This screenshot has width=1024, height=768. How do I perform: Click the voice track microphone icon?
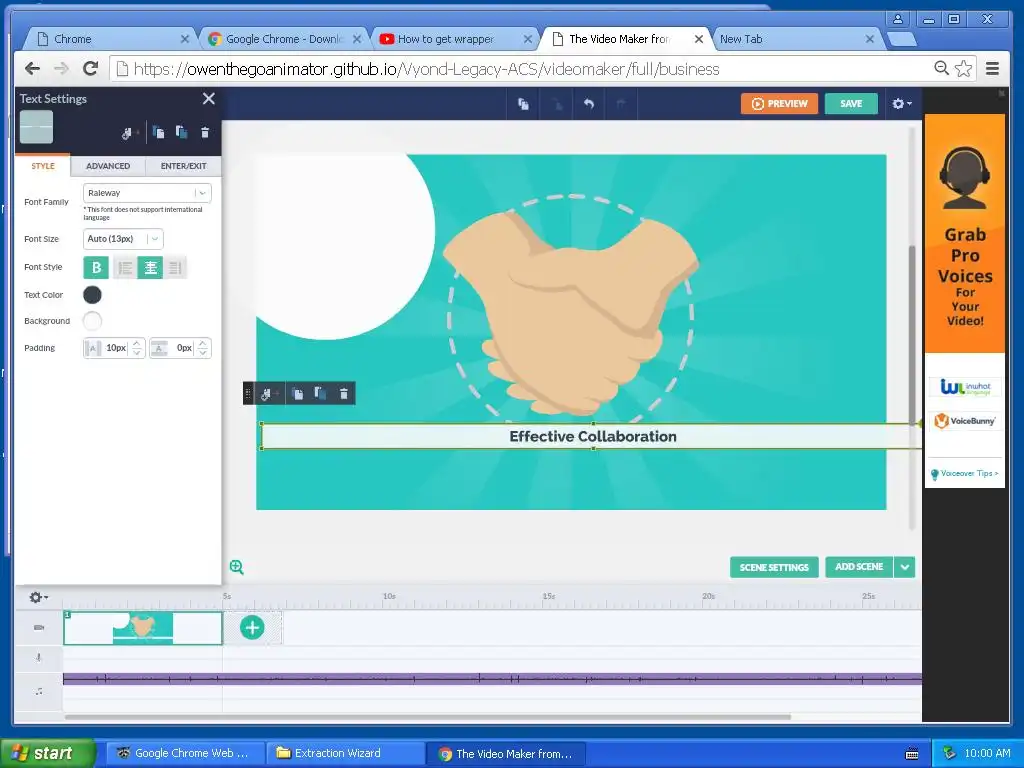[x=39, y=658]
